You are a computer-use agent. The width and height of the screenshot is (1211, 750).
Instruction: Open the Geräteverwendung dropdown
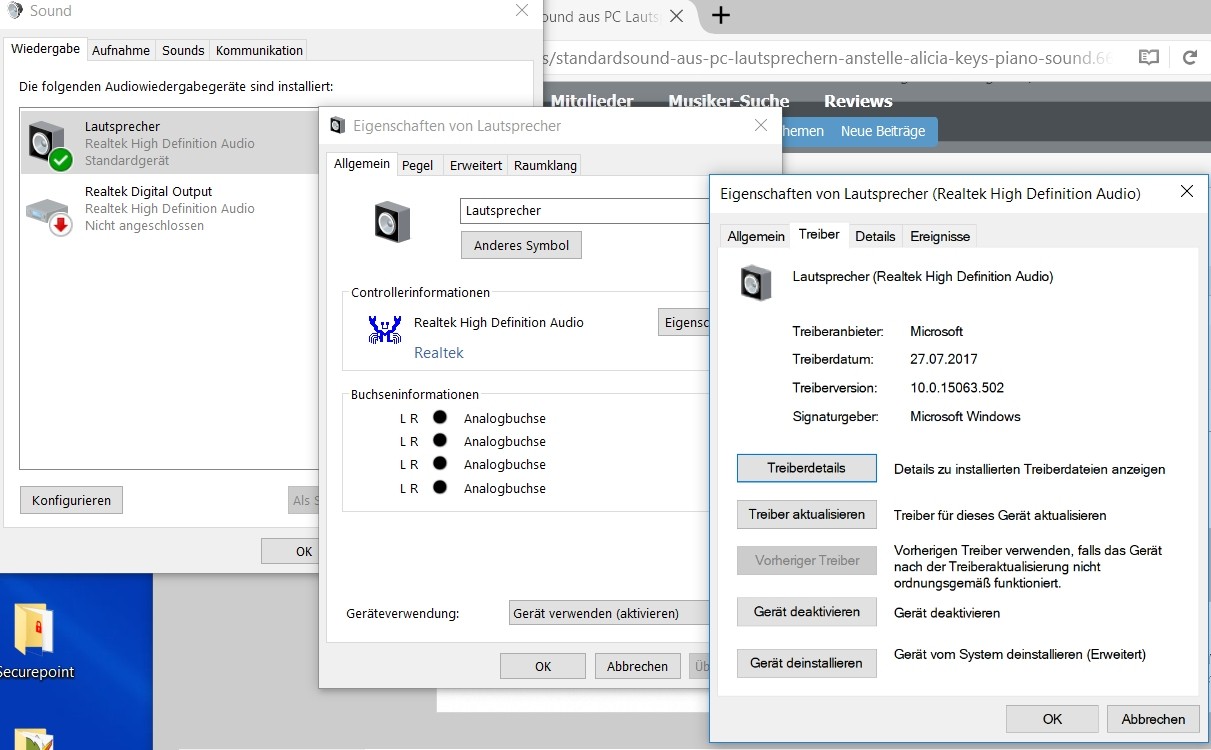coord(609,613)
